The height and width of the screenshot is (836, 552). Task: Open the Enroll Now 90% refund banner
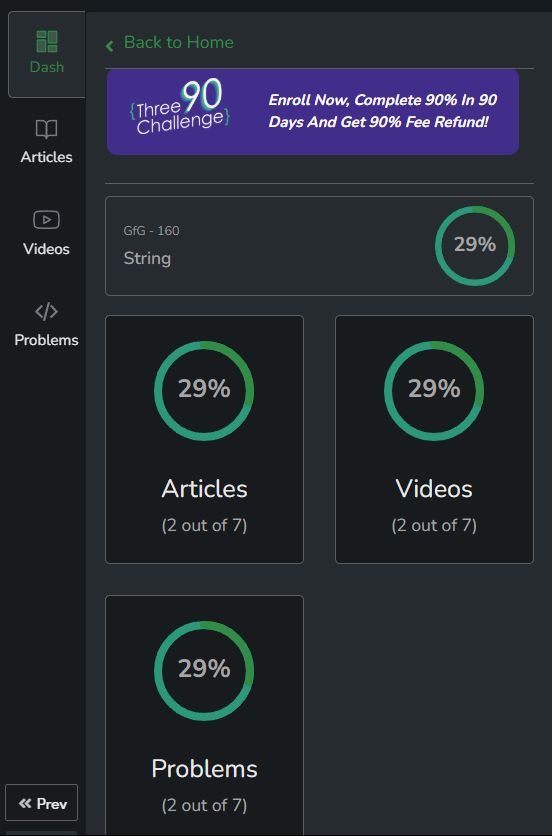pyautogui.click(x=313, y=112)
